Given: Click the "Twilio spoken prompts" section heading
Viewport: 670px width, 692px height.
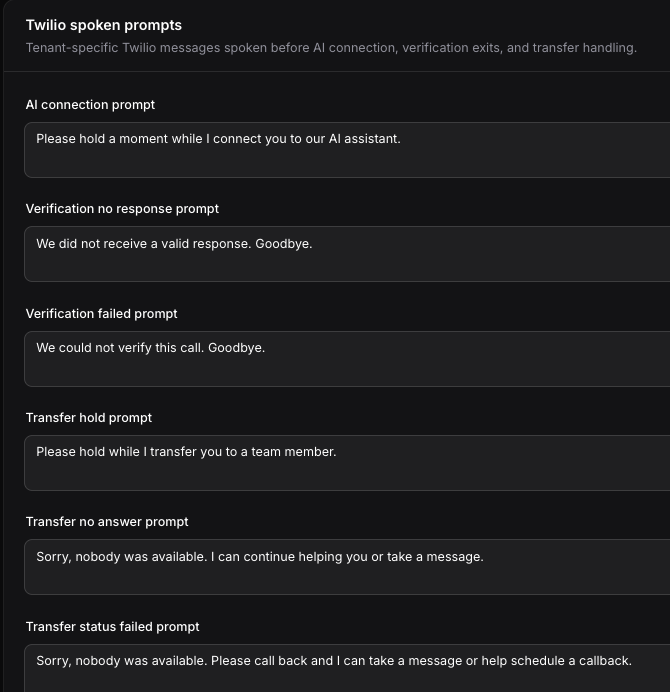Looking at the screenshot, I should pos(104,25).
